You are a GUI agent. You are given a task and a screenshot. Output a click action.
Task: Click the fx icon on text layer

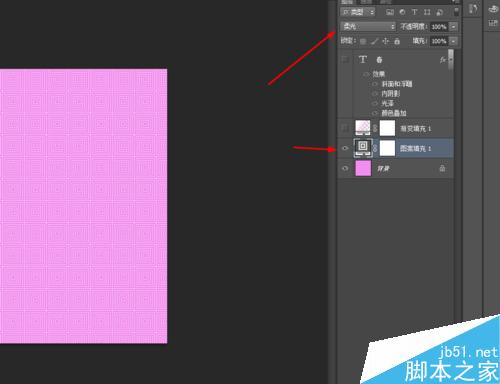tap(443, 60)
